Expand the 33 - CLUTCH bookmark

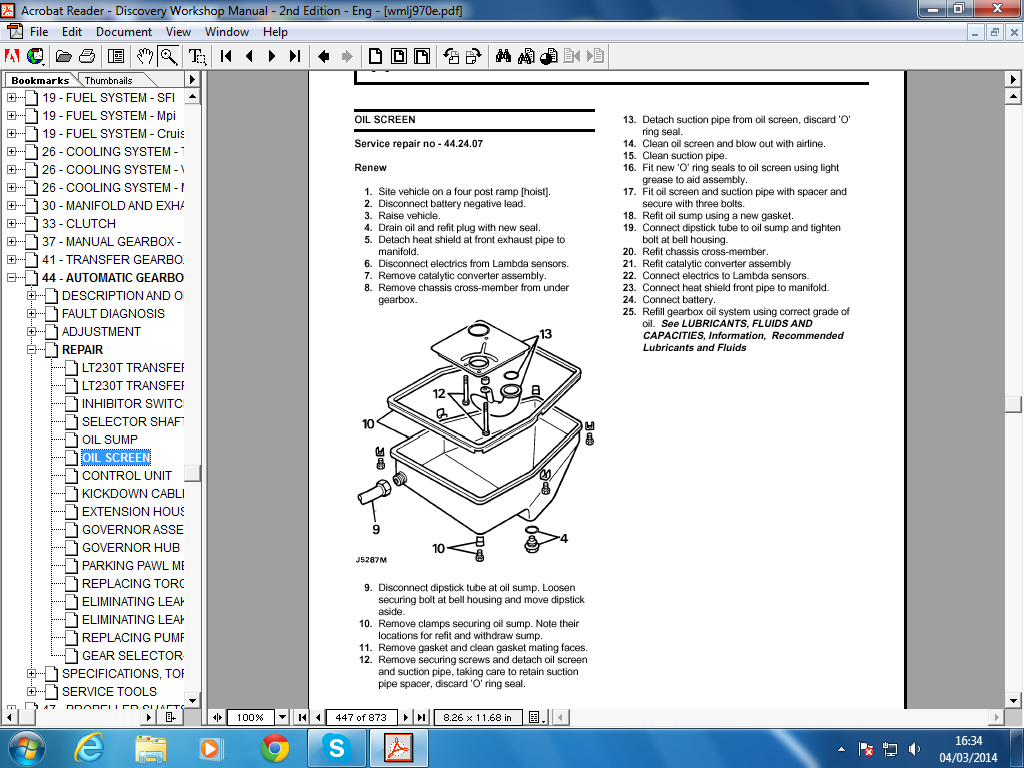pos(12,223)
